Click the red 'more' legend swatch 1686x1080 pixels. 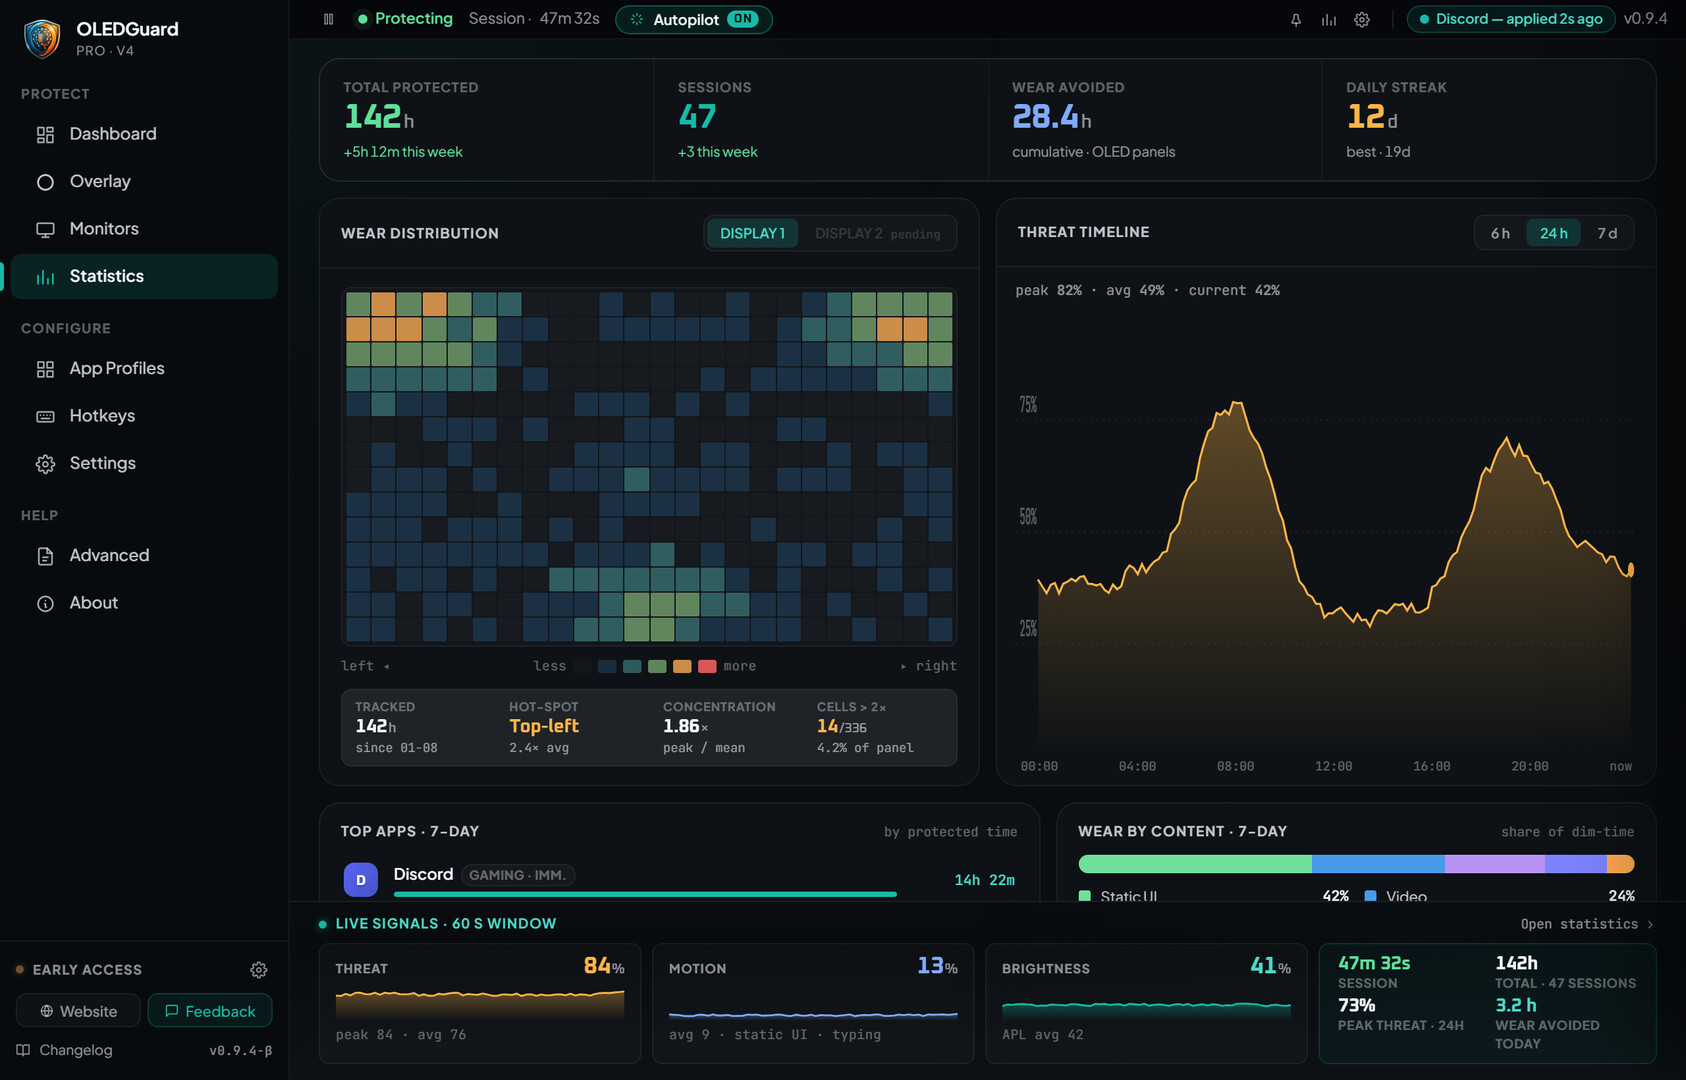pos(707,666)
